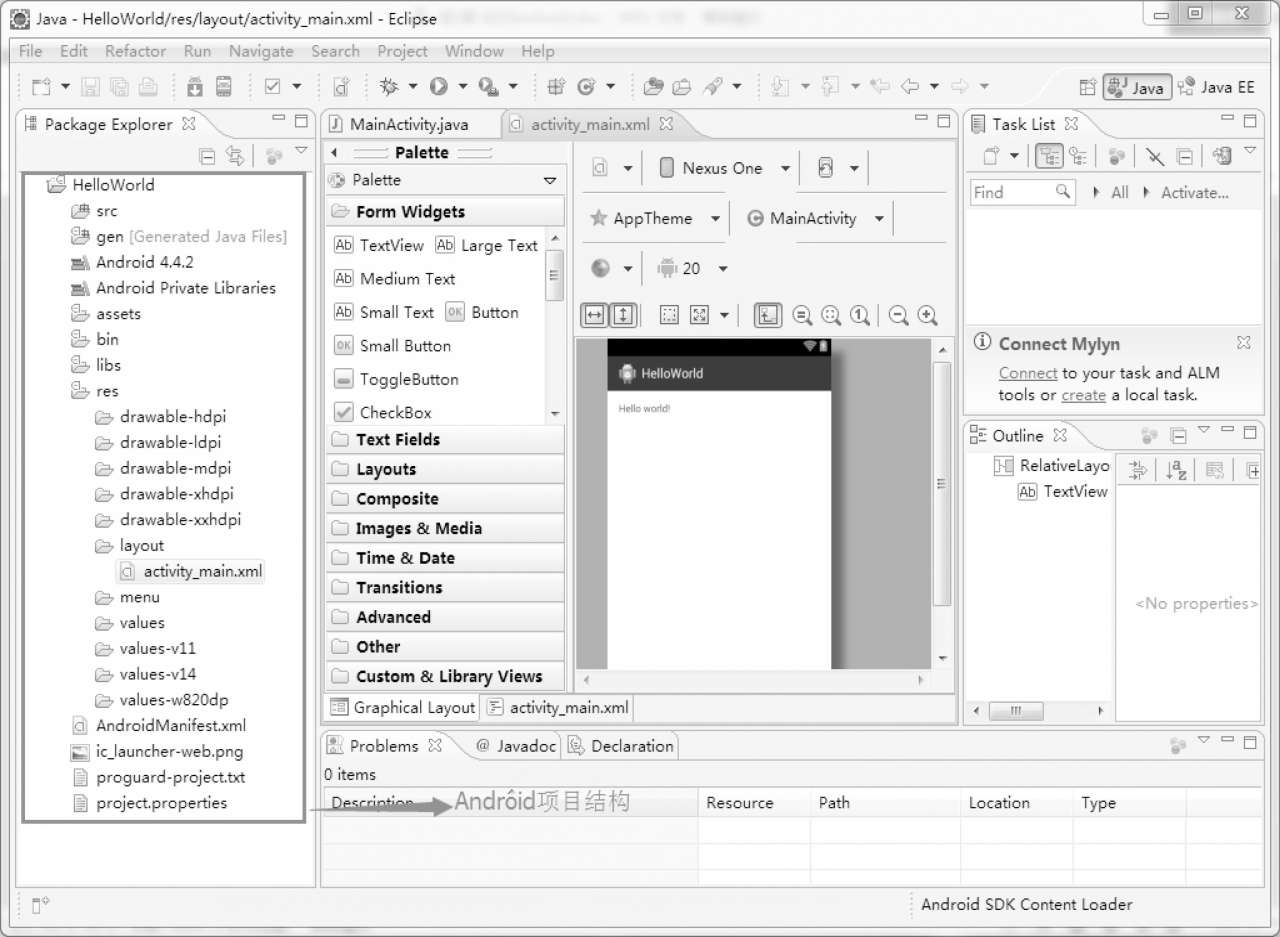Expand the Text Fields palette category
The image size is (1280, 937).
point(445,440)
